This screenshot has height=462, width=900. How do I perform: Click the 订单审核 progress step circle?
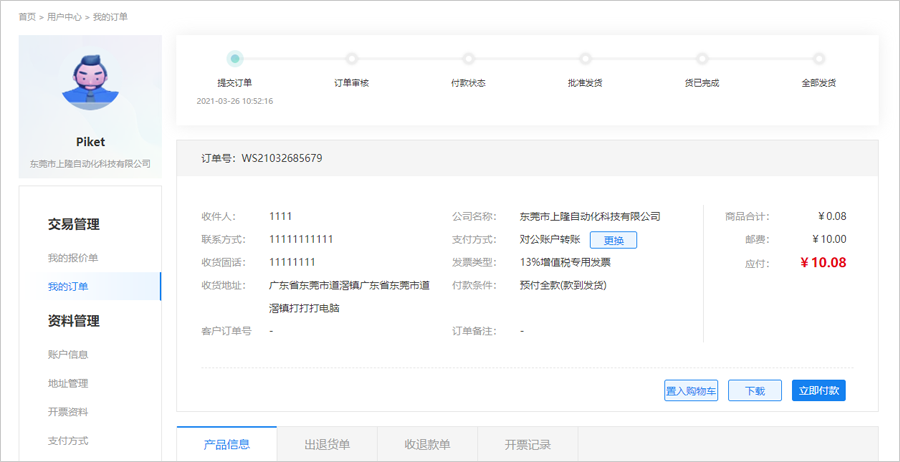click(x=351, y=59)
